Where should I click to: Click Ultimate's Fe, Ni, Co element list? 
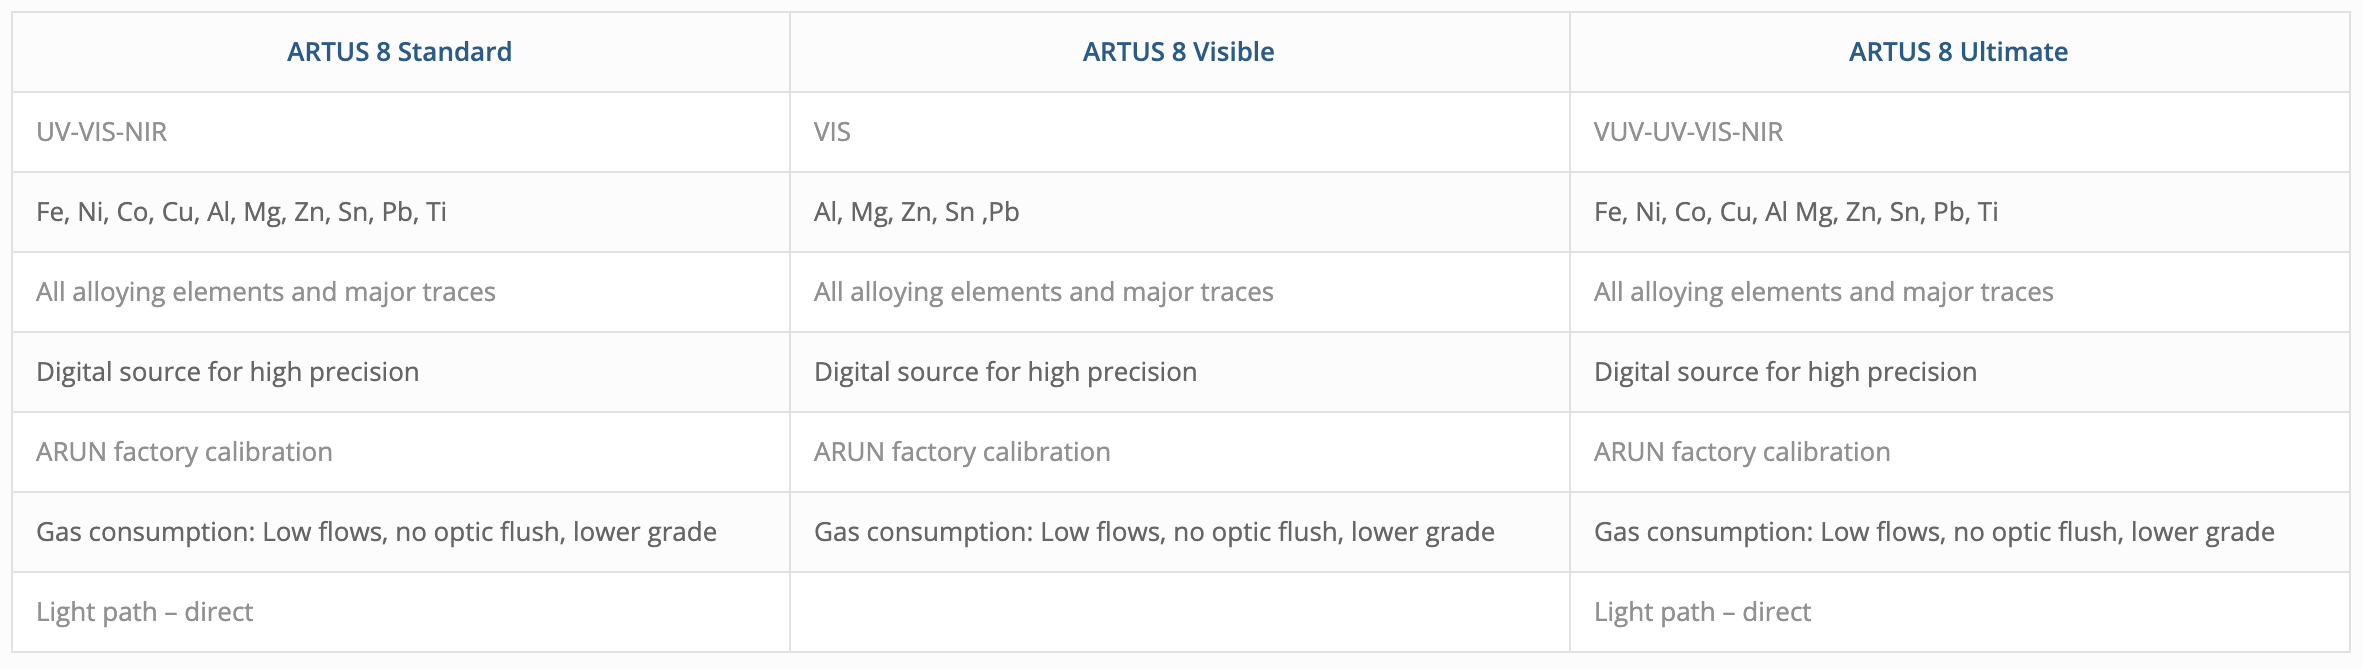pyautogui.click(x=1796, y=212)
